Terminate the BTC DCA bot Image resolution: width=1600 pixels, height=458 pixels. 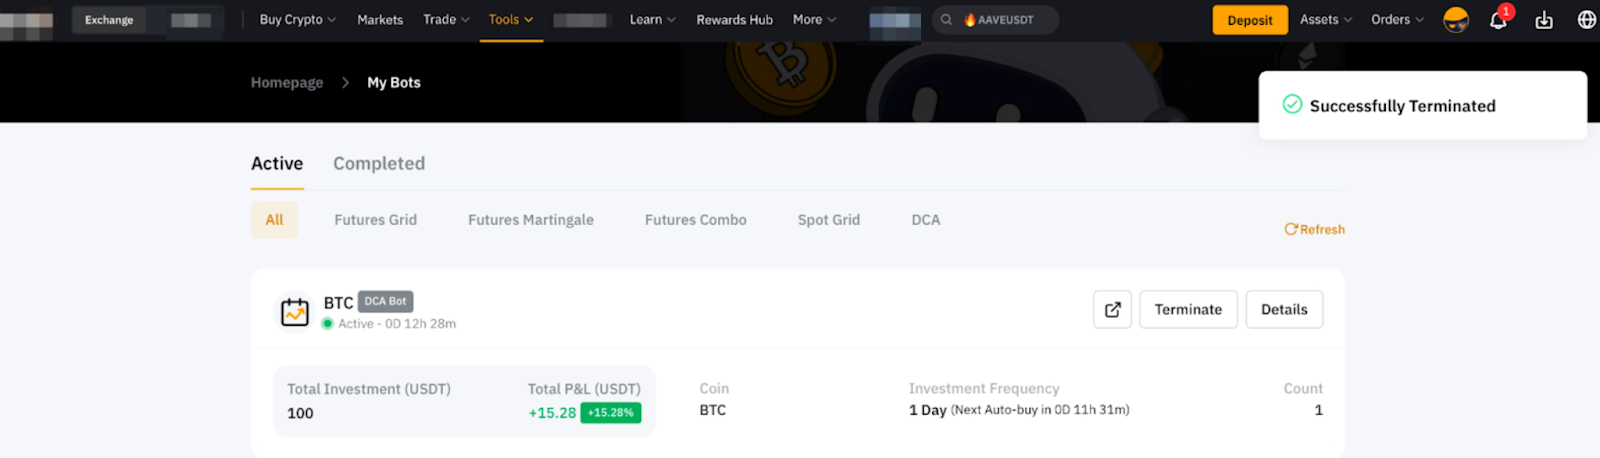[1187, 310]
